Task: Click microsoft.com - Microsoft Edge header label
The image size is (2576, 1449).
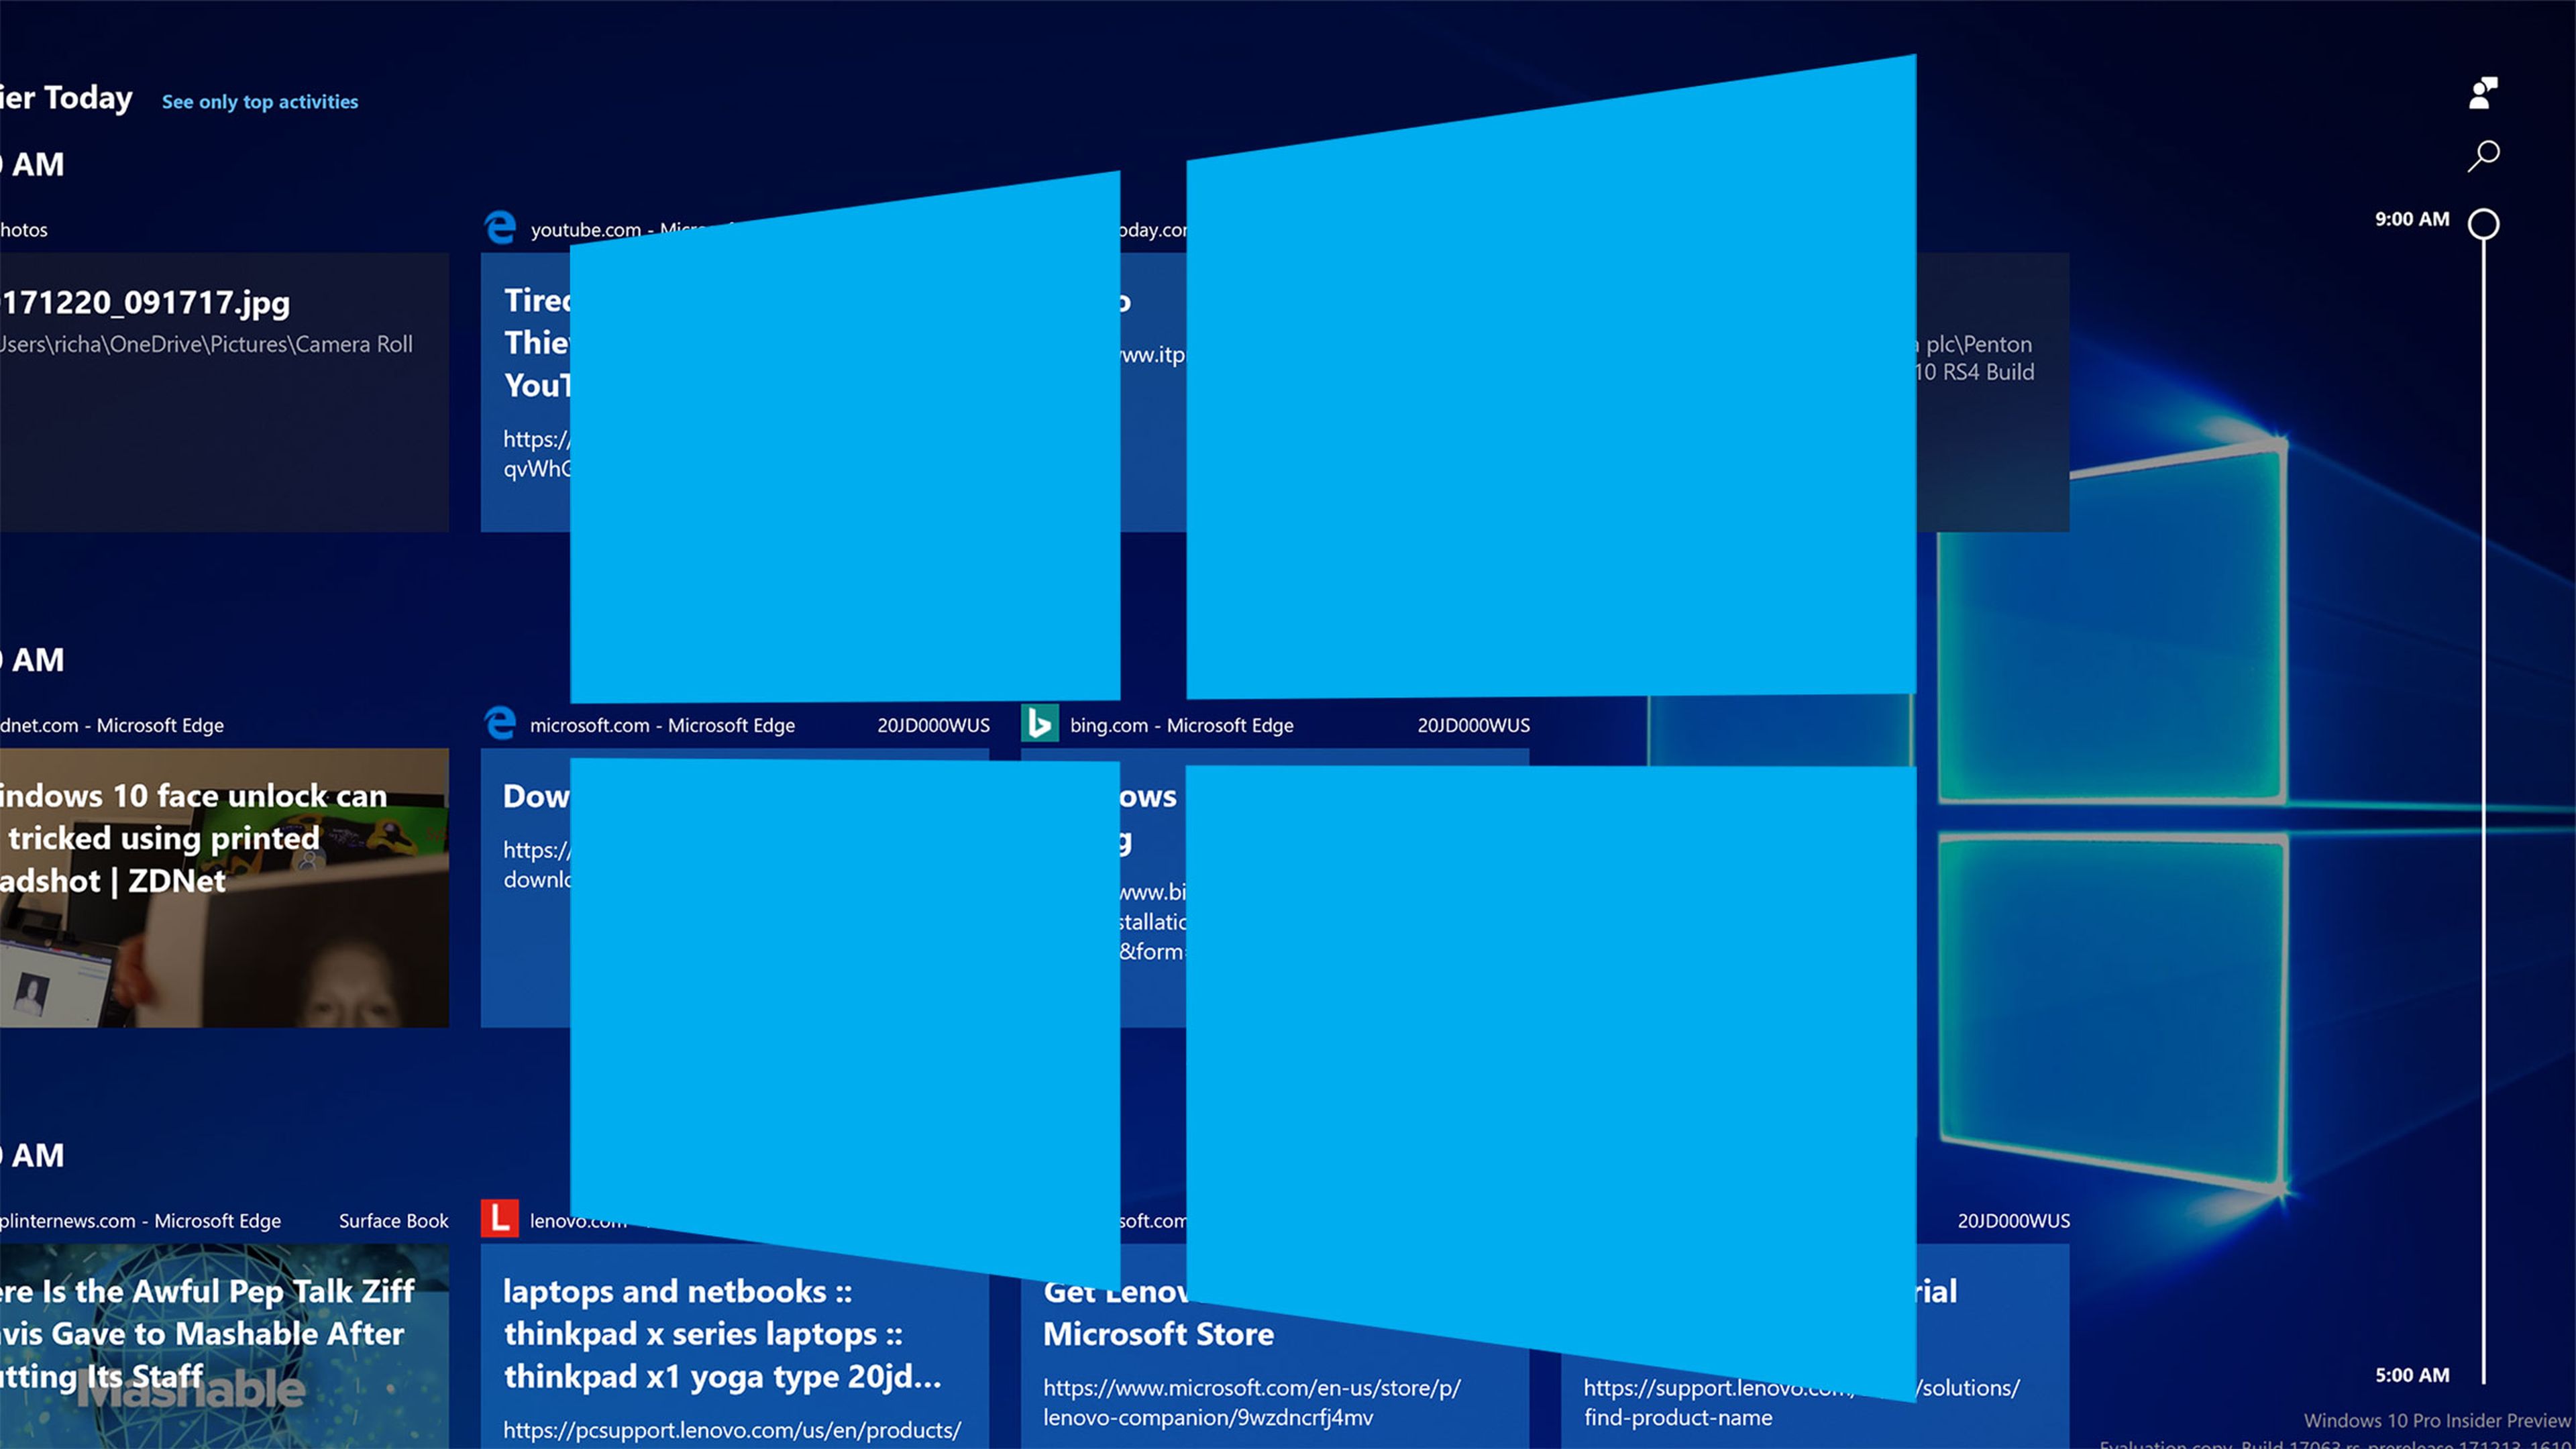Action: point(662,725)
